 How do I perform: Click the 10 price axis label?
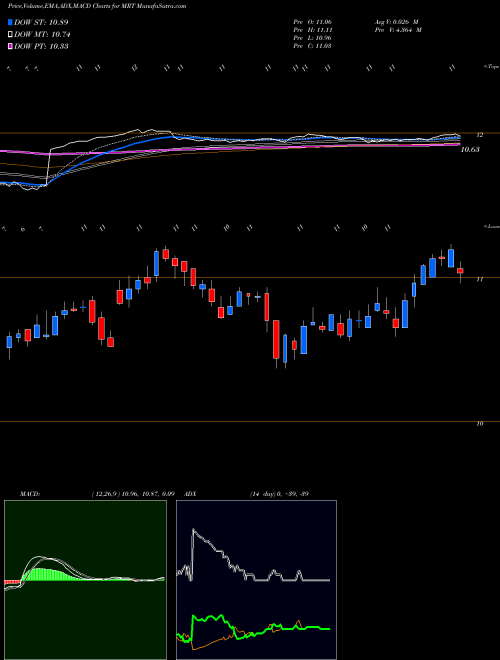coord(480,423)
